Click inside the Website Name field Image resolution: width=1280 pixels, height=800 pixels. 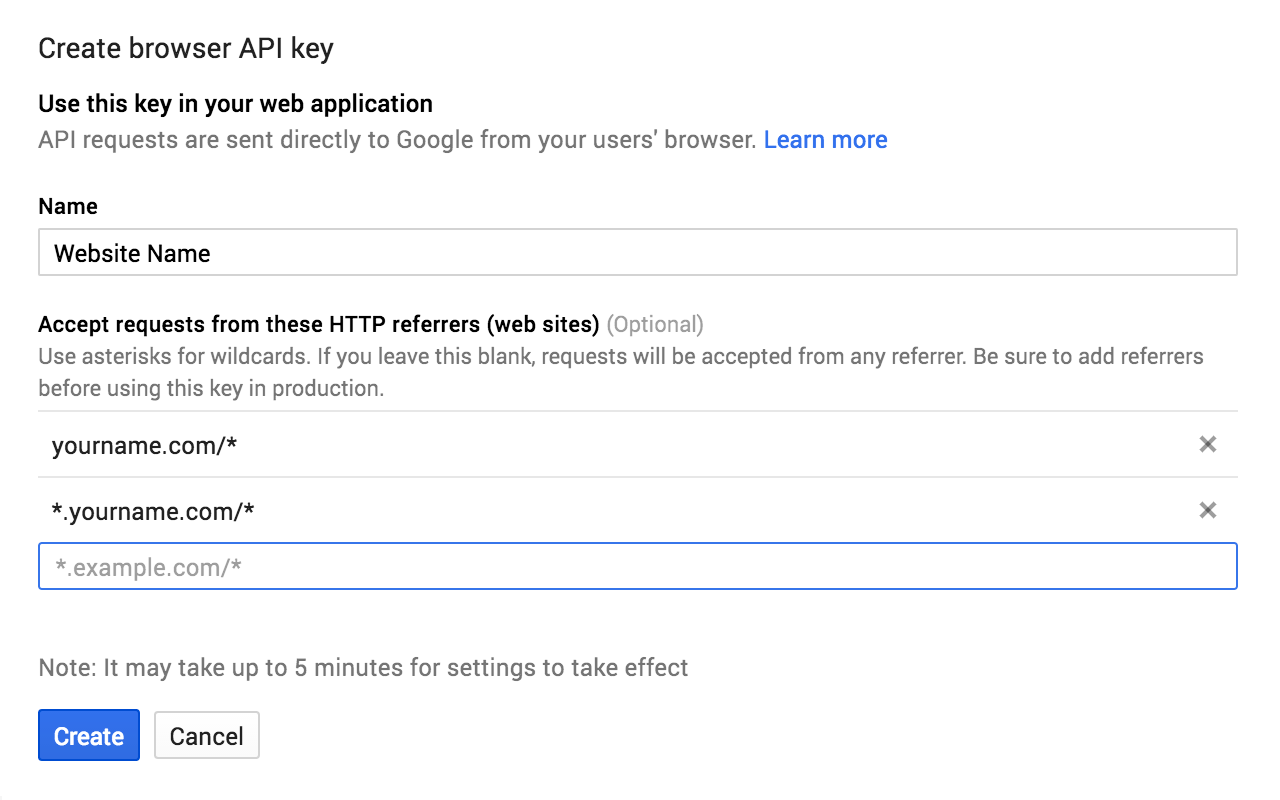click(400, 252)
